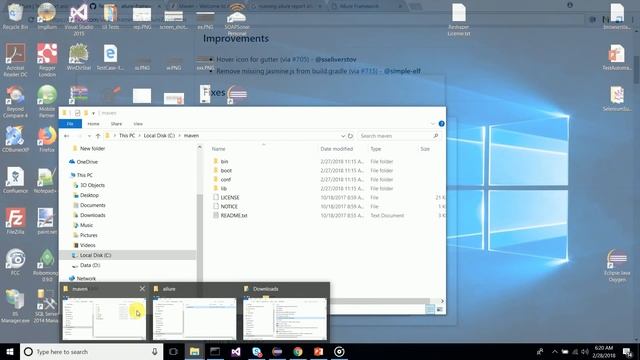Image resolution: width=640 pixels, height=360 pixels.
Task: Open the Visual Studio 2015 desktop shortcut
Action: pyautogui.click(x=78, y=19)
